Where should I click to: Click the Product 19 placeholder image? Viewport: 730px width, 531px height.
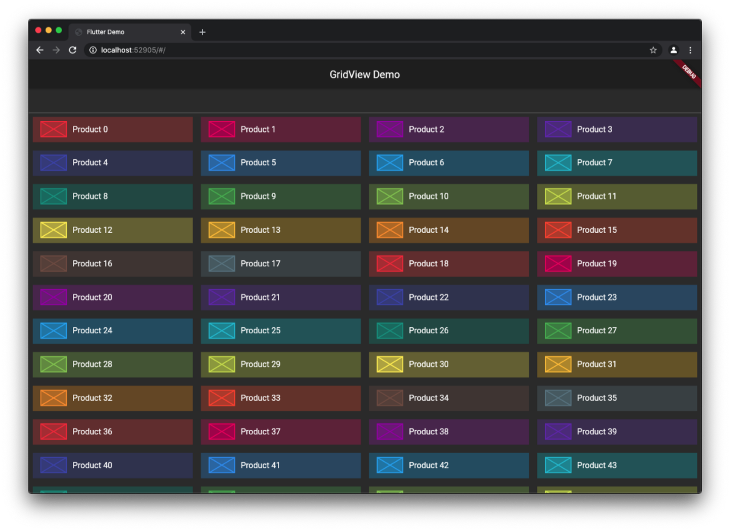tap(558, 264)
